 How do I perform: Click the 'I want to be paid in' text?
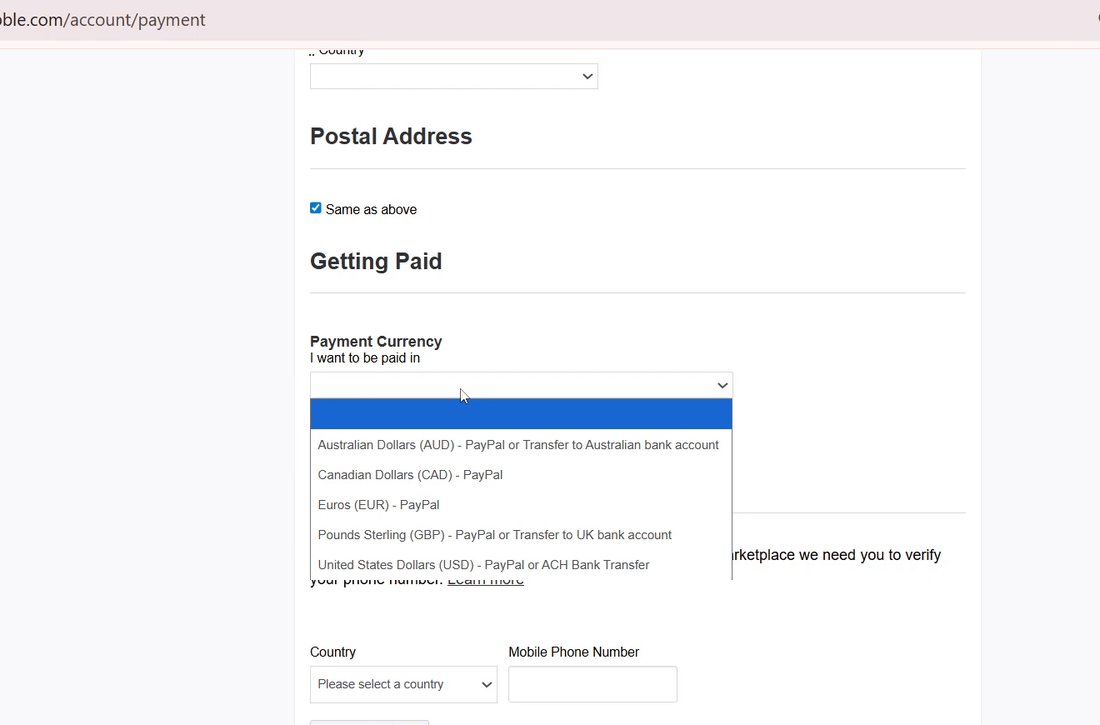coord(365,358)
